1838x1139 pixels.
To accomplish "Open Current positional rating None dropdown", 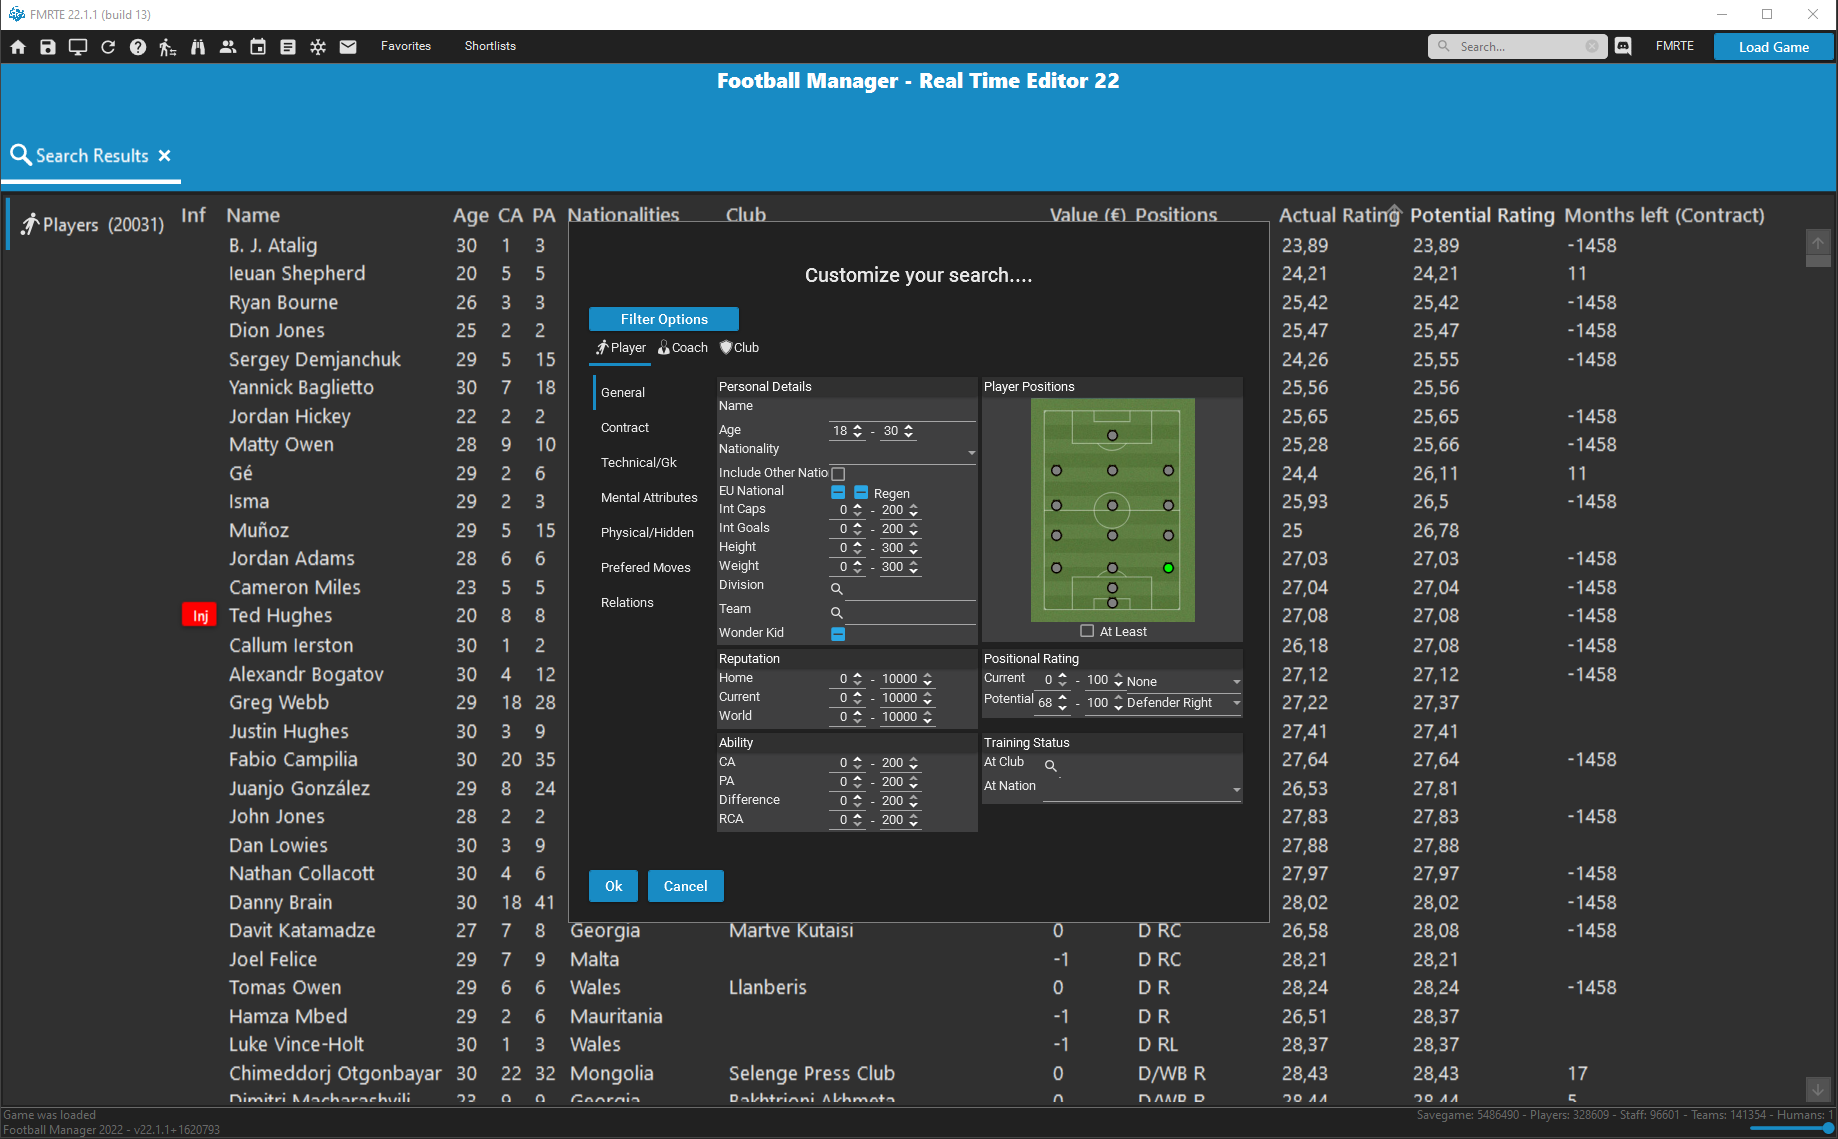I will pyautogui.click(x=1183, y=681).
